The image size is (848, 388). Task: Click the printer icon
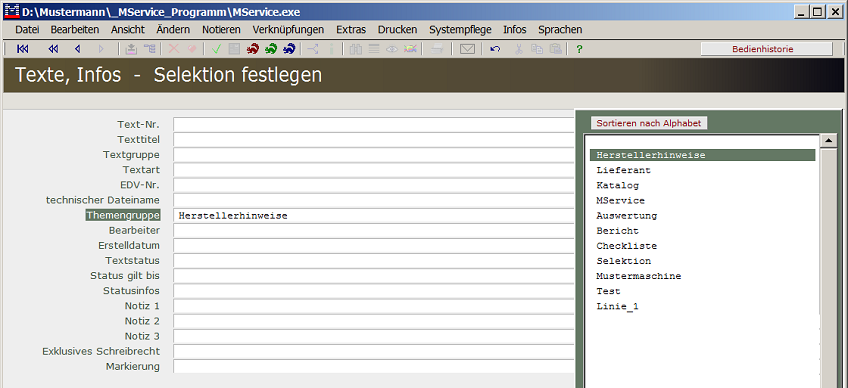(437, 49)
